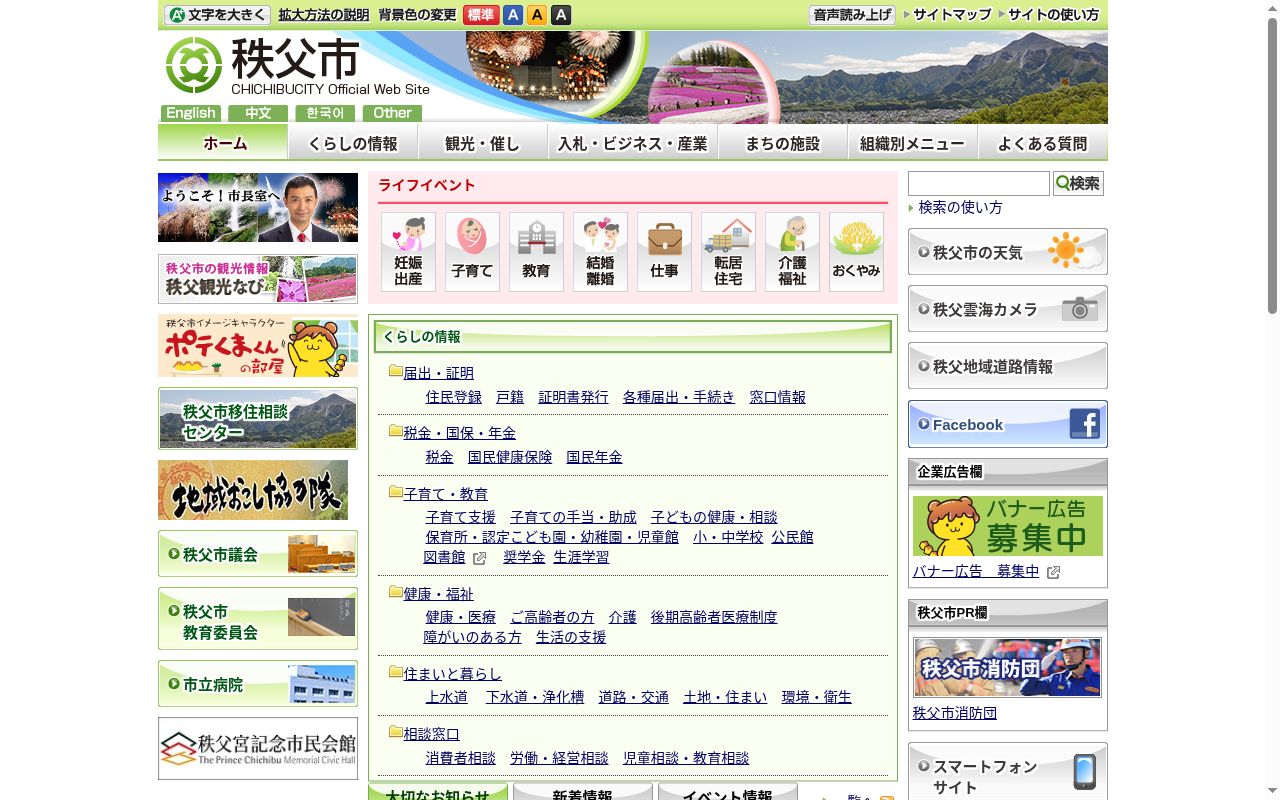
Task: Open the 秩父市議会 banner
Action: click(x=258, y=554)
